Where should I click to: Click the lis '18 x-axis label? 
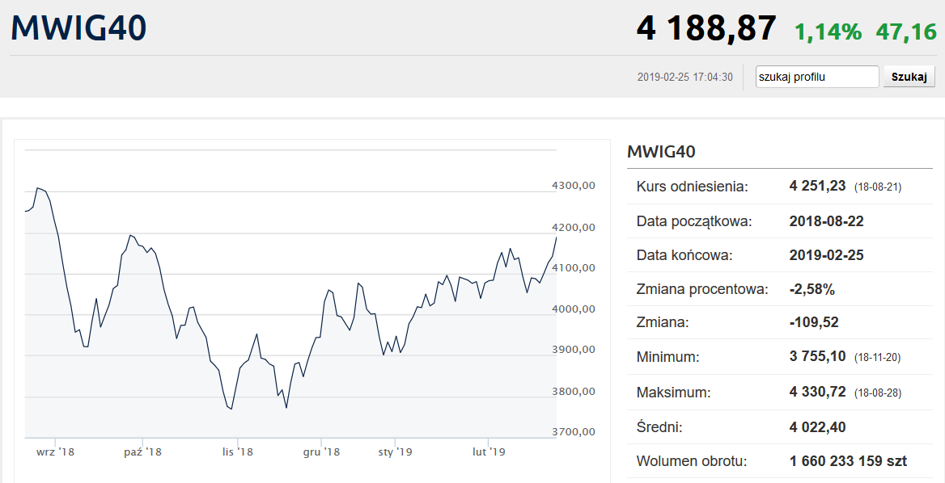[x=237, y=452]
